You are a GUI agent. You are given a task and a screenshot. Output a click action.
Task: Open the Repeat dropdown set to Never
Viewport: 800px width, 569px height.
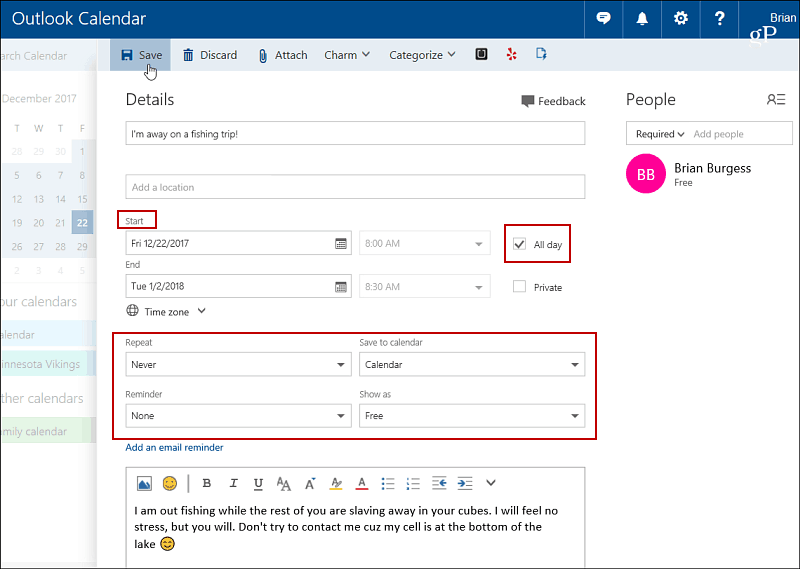coord(238,364)
